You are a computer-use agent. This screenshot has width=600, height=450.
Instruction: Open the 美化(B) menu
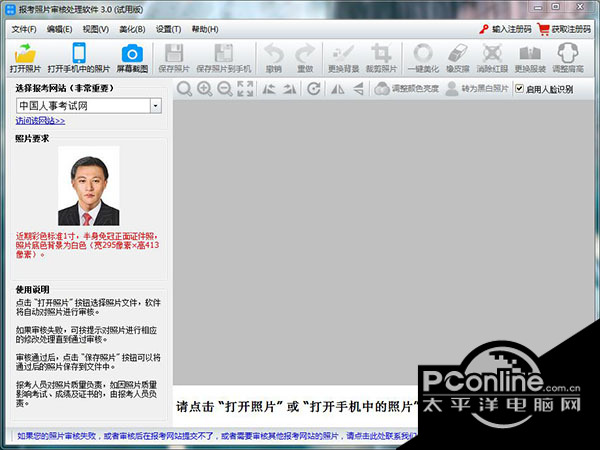(131, 29)
